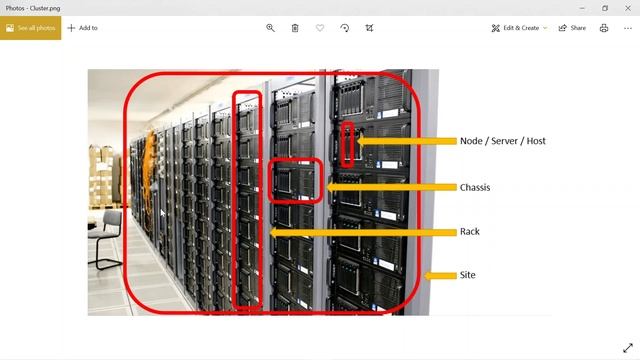640x360 pixels.
Task: Select the crop tool icon
Action: click(369, 28)
